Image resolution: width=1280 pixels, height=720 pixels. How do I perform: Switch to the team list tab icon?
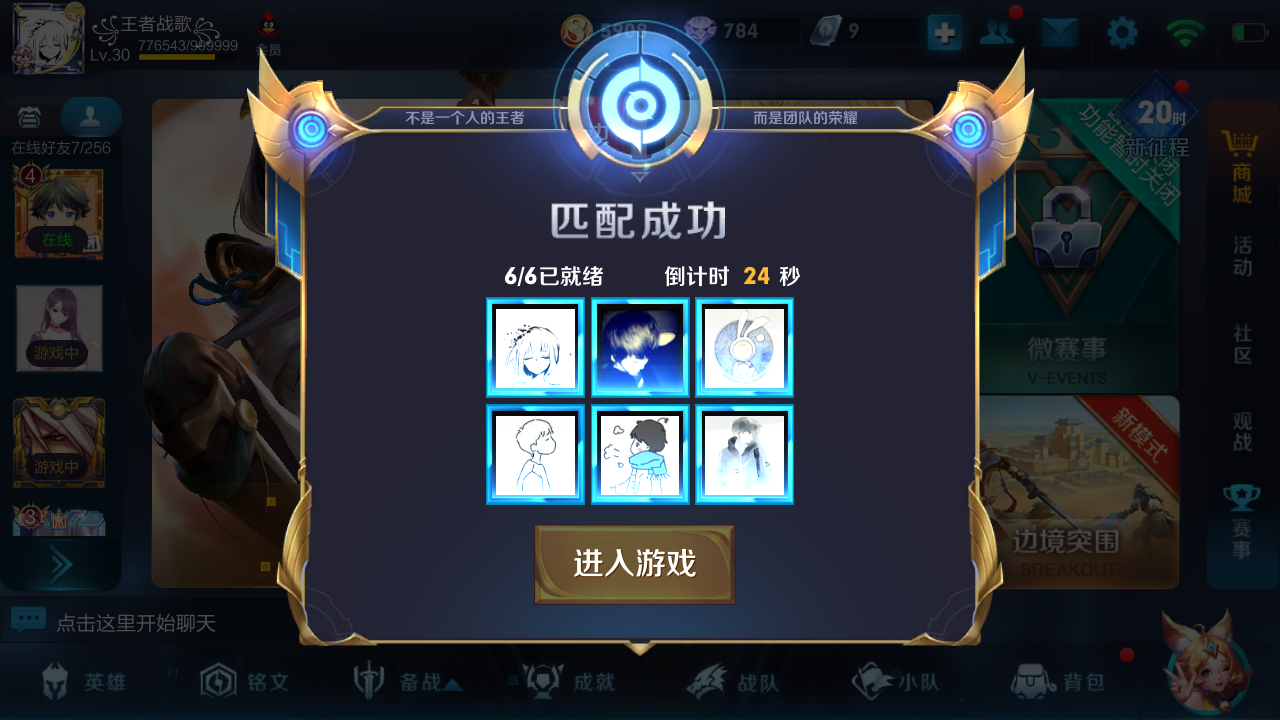point(30,117)
